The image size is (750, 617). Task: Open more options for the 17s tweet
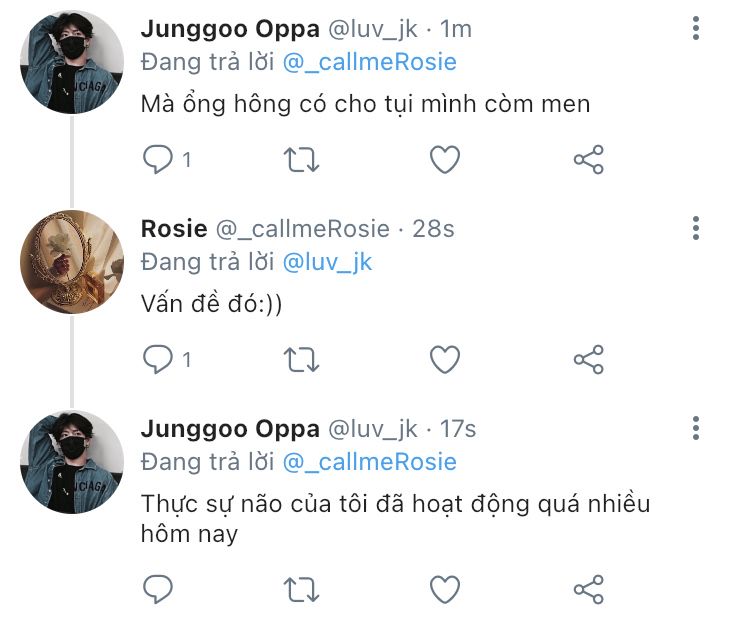[x=696, y=428]
